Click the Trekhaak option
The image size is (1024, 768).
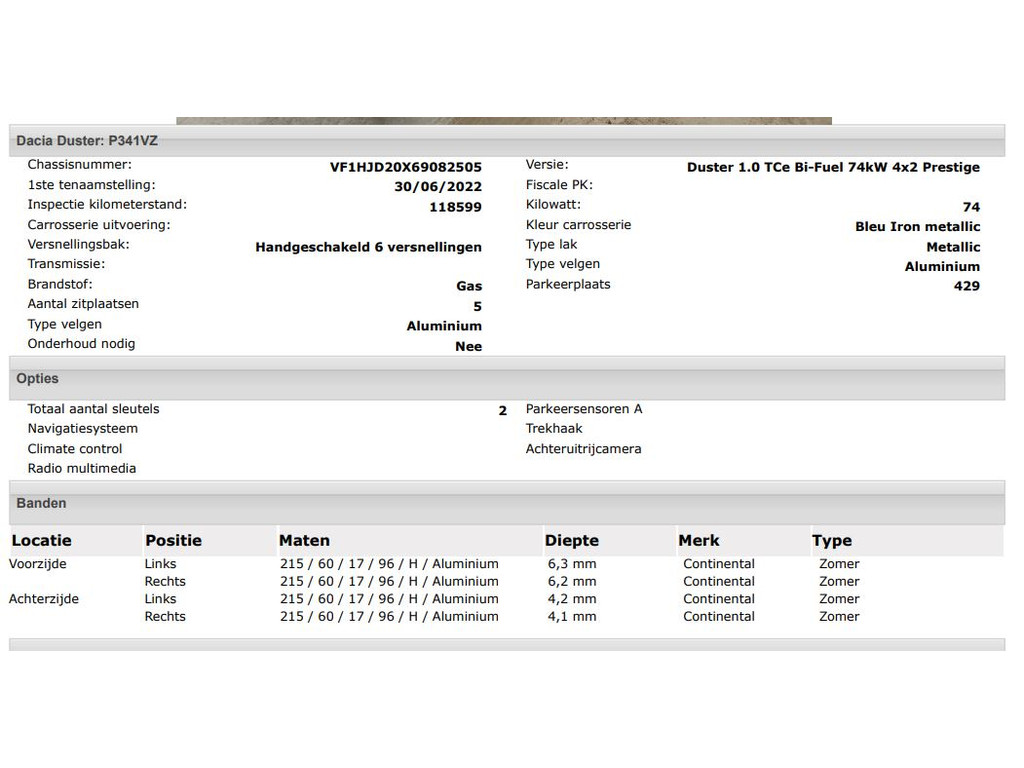(554, 428)
